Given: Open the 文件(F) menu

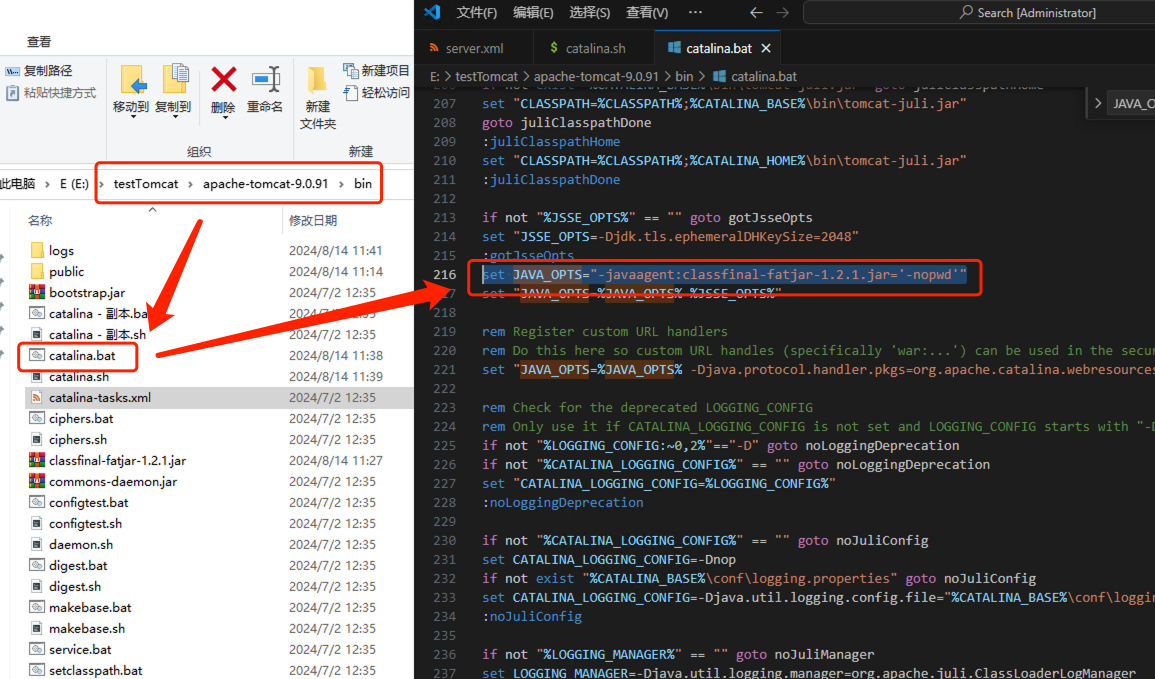Looking at the screenshot, I should click(477, 12).
